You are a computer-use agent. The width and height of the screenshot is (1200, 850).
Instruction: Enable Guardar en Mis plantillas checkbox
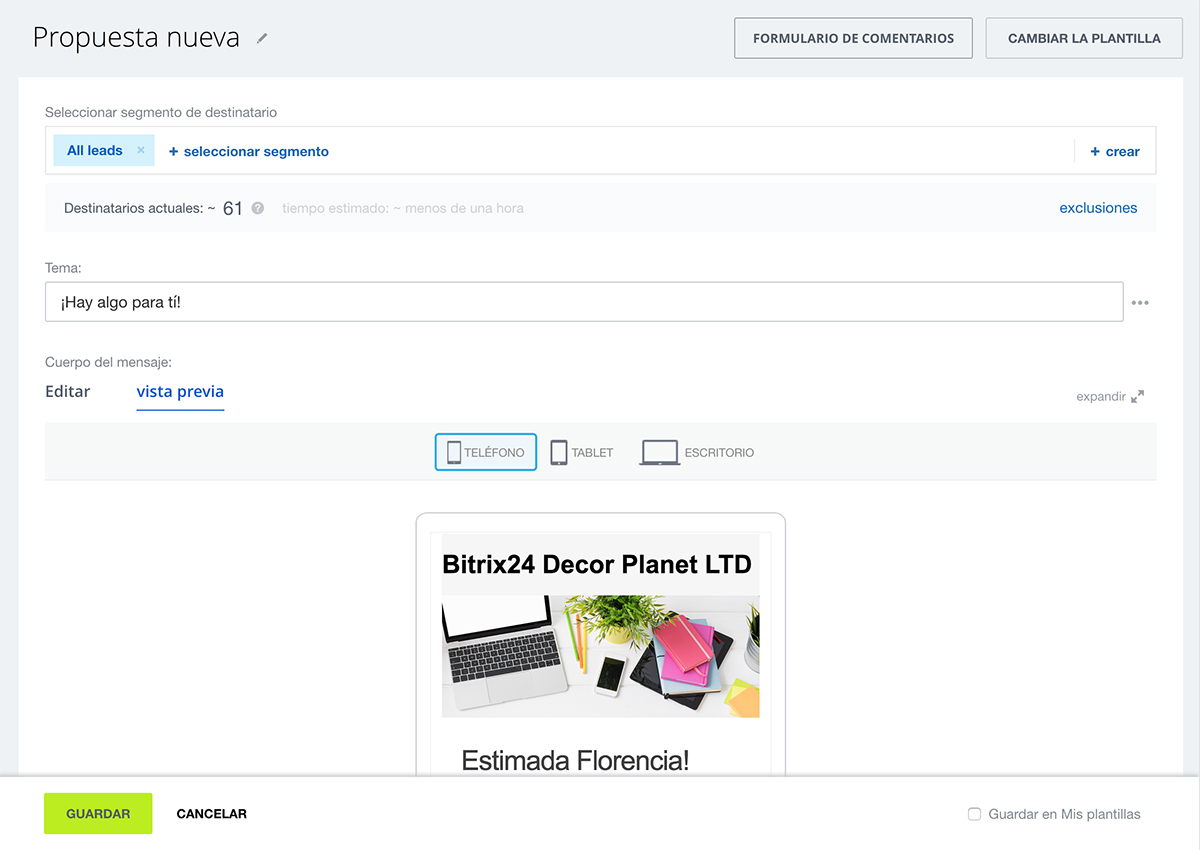[x=974, y=814]
